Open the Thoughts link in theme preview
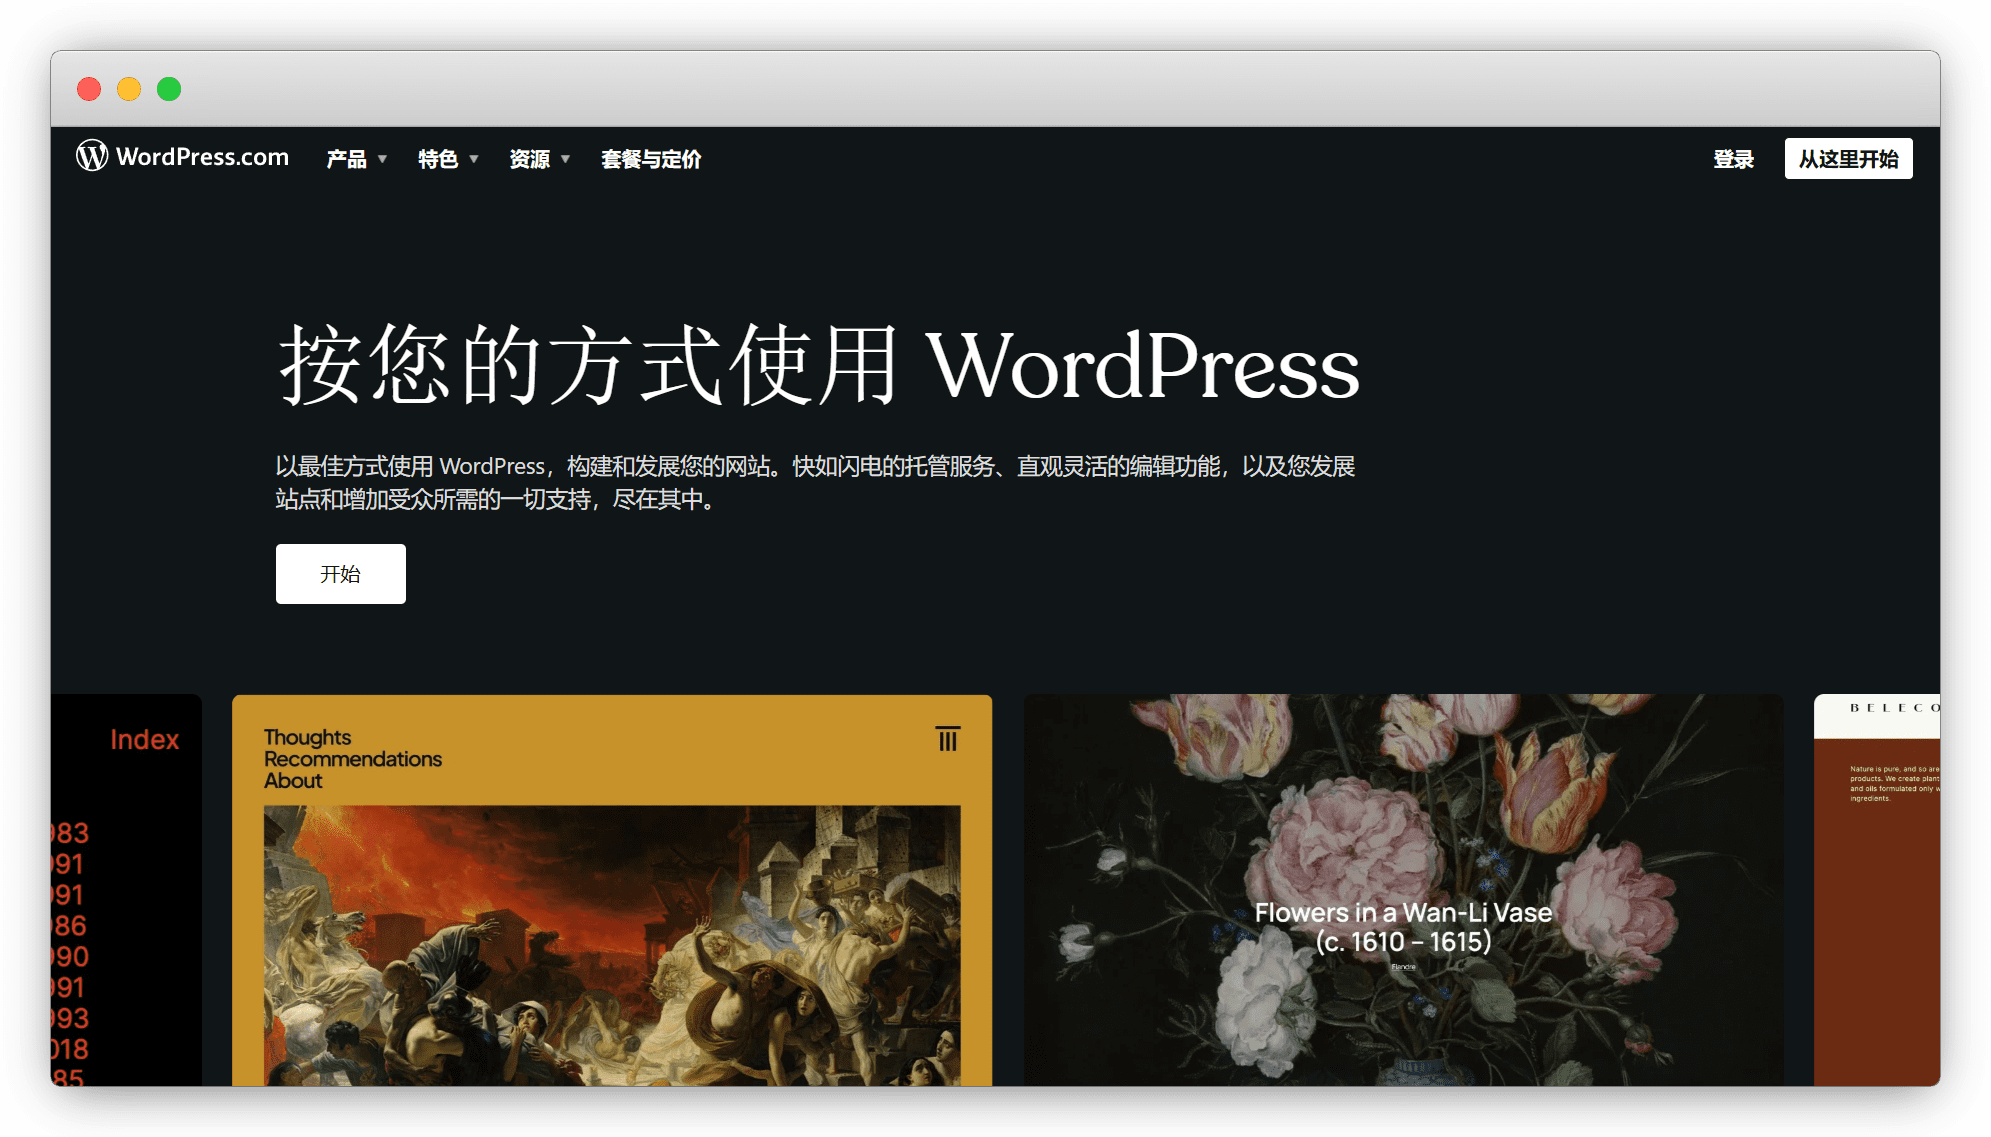Image resolution: width=1991 pixels, height=1137 pixels. (307, 737)
